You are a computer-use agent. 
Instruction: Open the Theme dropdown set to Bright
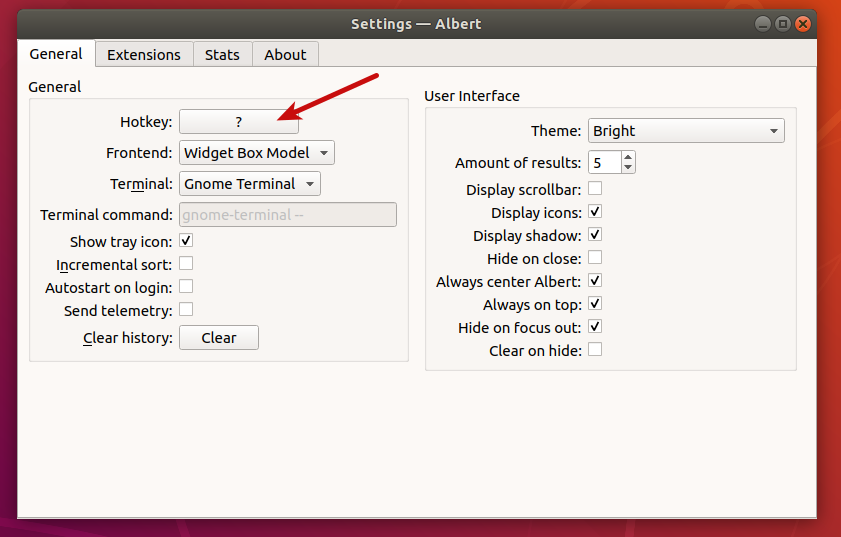[x=685, y=131]
